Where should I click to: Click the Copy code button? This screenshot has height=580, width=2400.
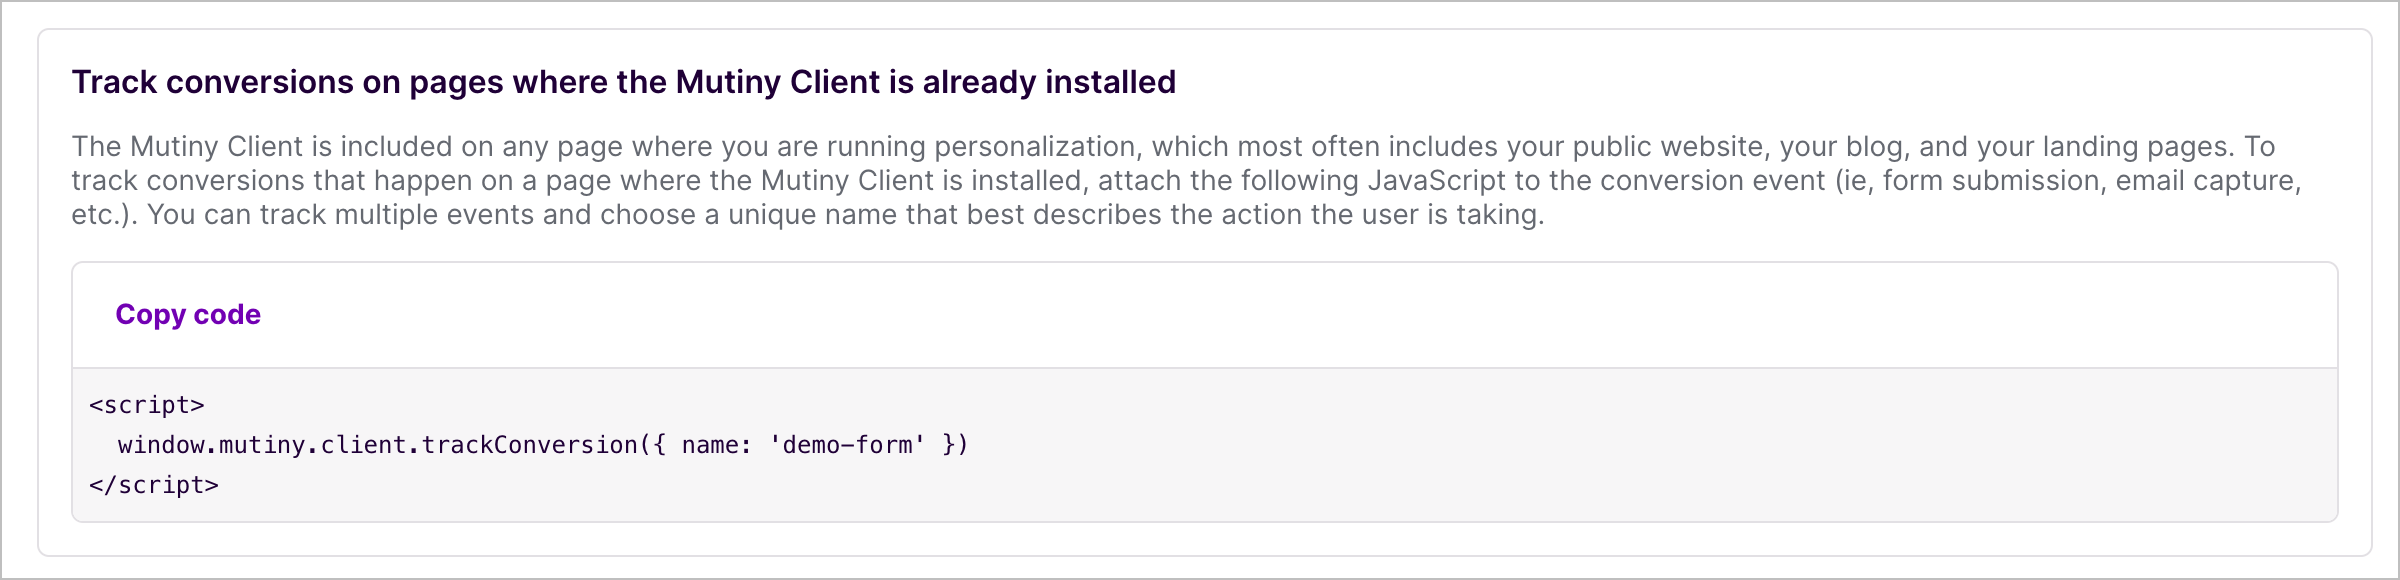(187, 314)
